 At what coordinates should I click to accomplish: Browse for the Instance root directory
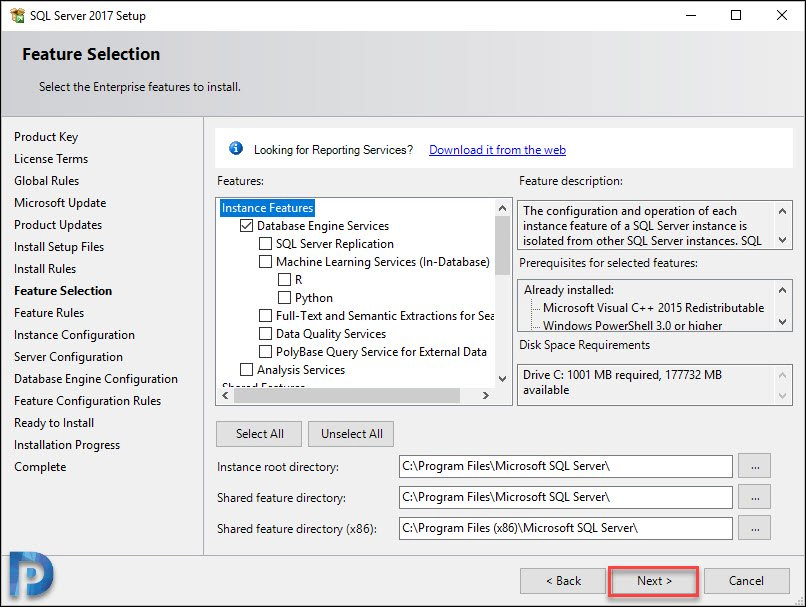coord(755,467)
